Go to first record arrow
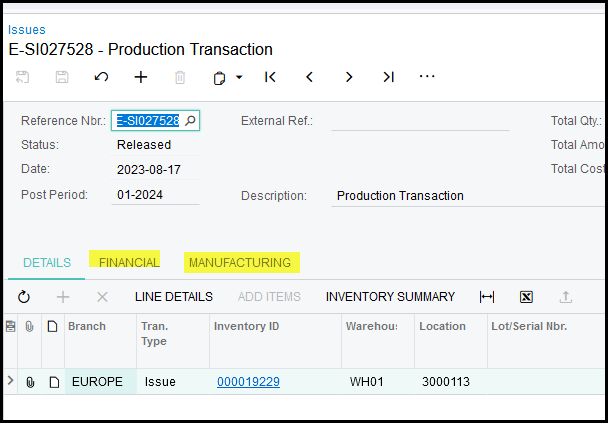 (270, 77)
